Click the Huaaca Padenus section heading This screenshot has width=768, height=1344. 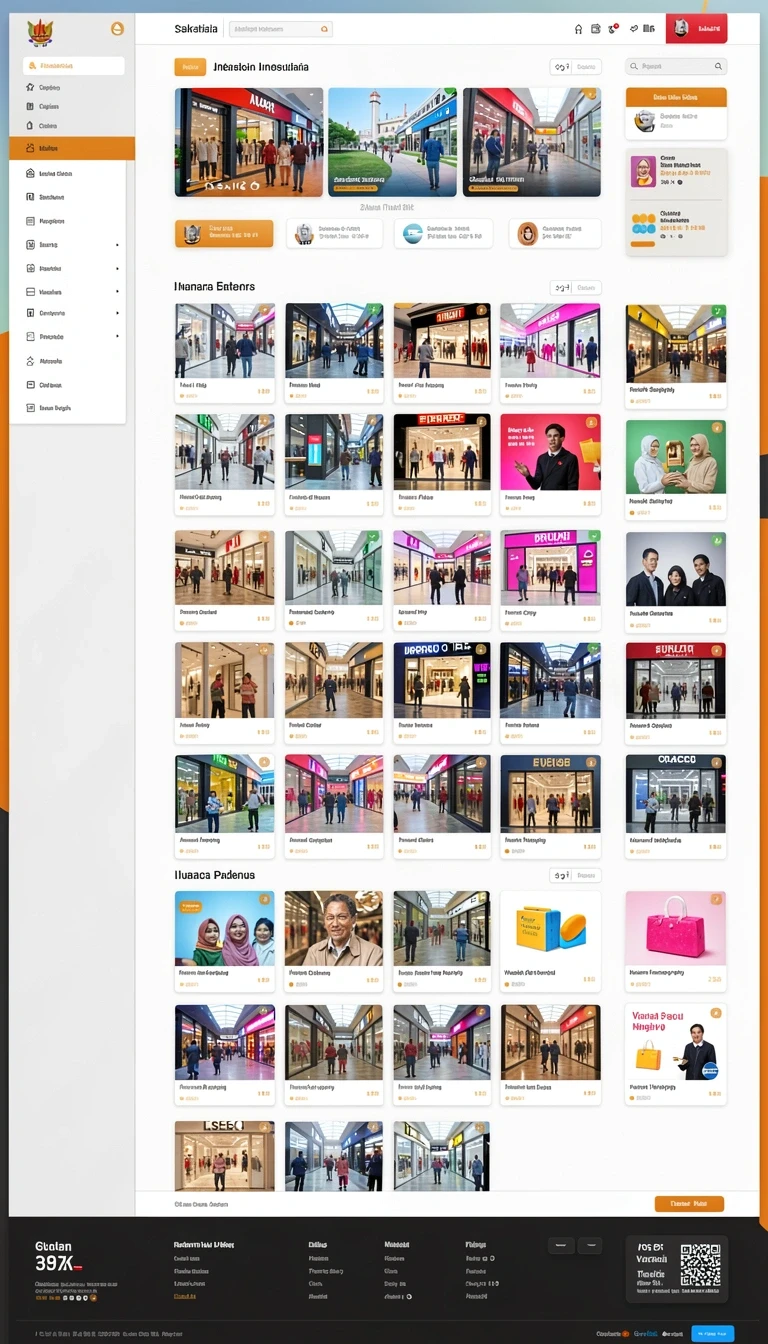pyautogui.click(x=214, y=875)
